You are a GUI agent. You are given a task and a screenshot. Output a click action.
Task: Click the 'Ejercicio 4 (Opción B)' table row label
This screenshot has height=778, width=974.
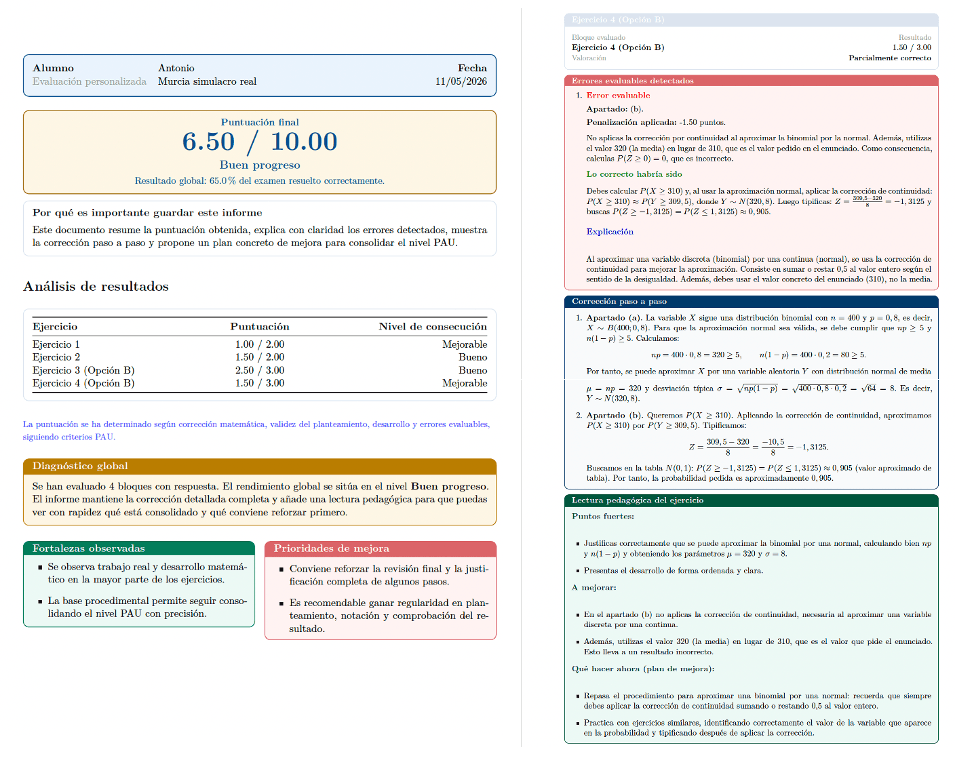click(x=83, y=383)
